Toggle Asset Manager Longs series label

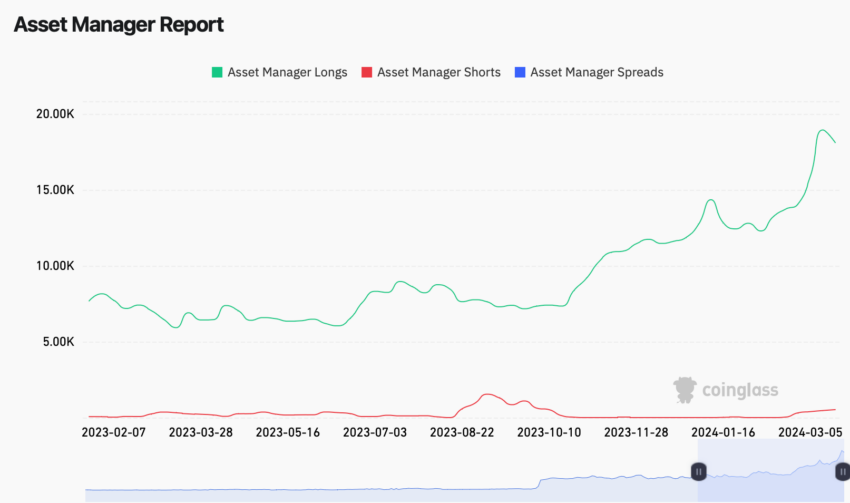point(287,72)
